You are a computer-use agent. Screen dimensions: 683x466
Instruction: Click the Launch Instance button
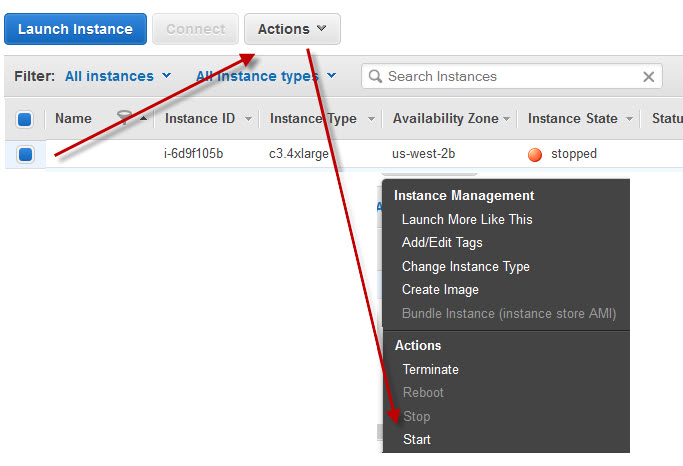pyautogui.click(x=75, y=29)
